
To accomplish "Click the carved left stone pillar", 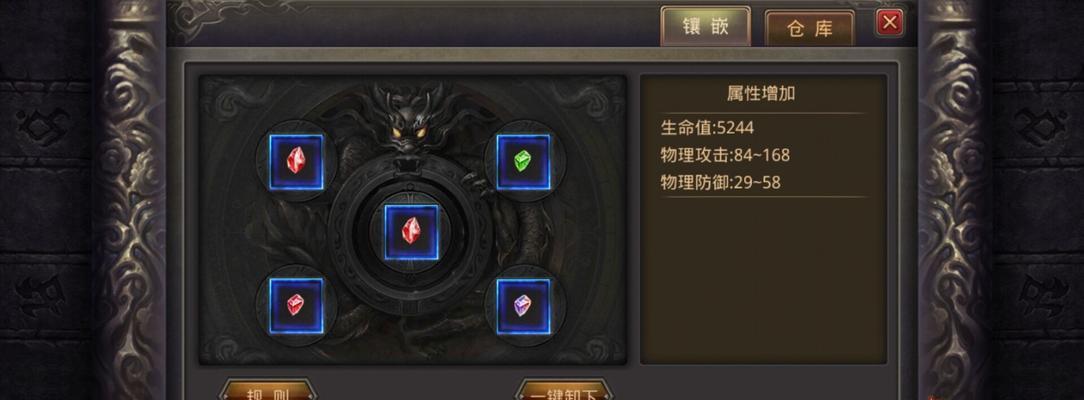I will pyautogui.click(x=129, y=200).
